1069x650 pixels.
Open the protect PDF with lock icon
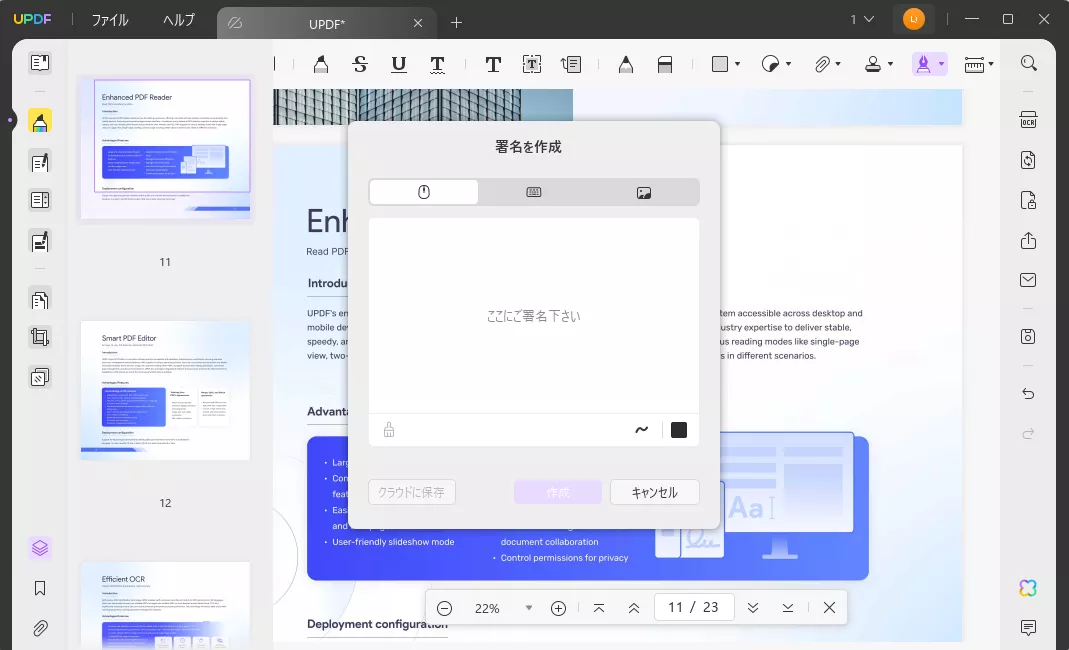pos(1028,201)
